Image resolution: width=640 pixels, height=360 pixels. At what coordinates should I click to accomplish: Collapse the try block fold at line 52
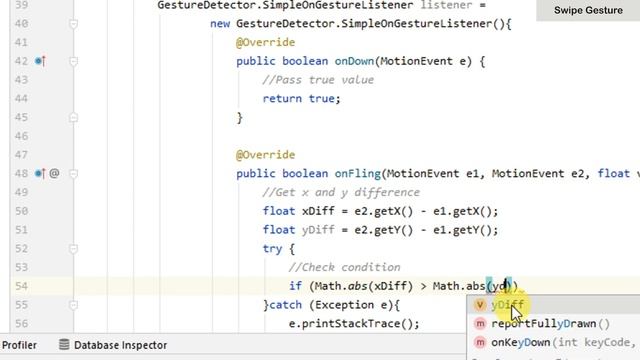73,249
